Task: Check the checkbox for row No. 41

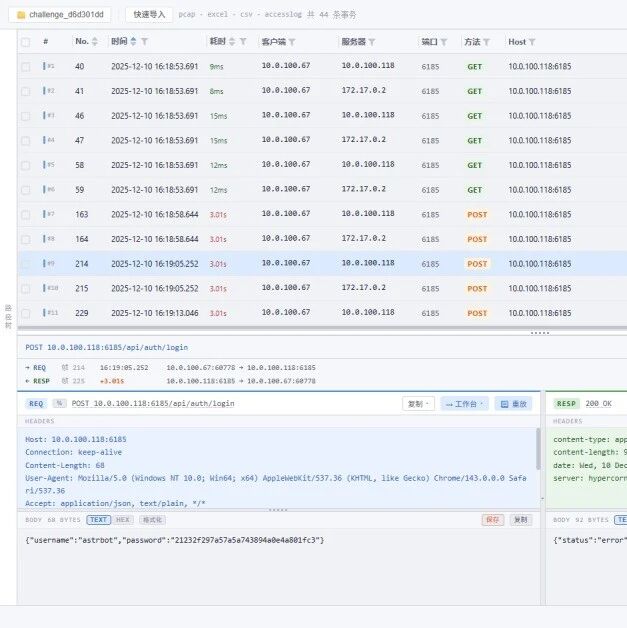Action: coord(26,91)
